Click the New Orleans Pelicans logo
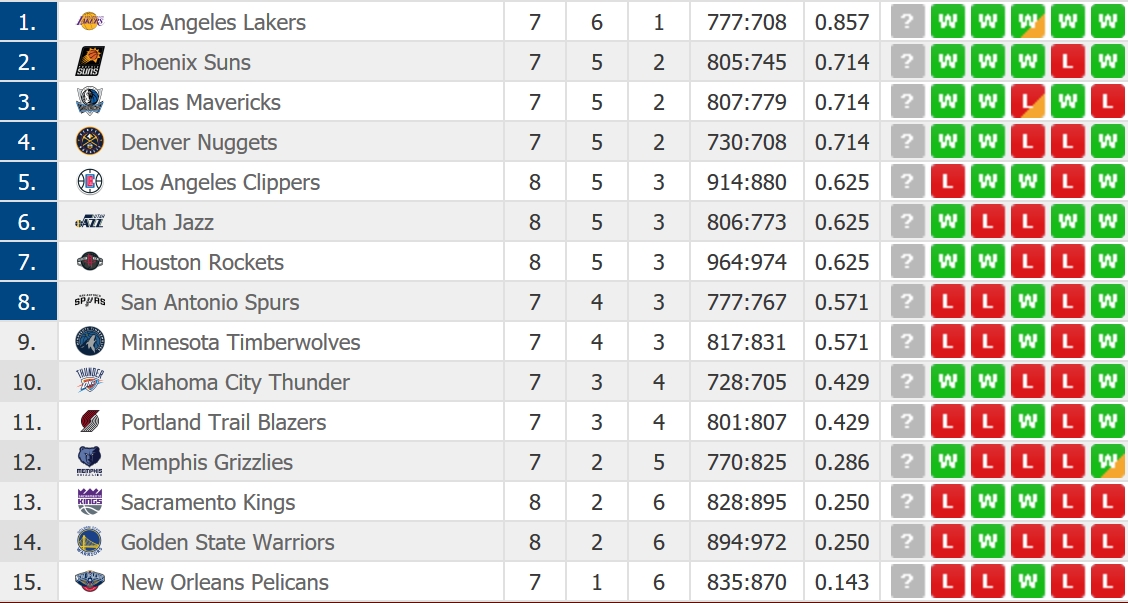The width and height of the screenshot is (1128, 603). click(x=89, y=582)
